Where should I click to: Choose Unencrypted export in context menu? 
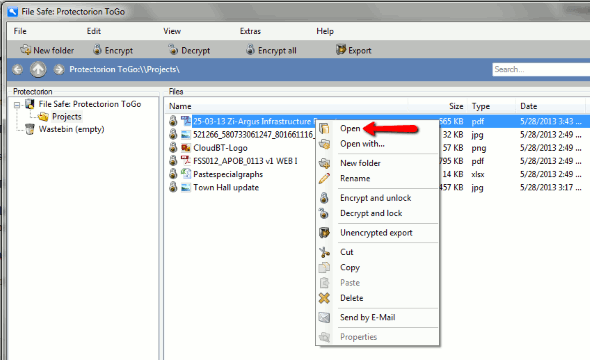(x=377, y=233)
